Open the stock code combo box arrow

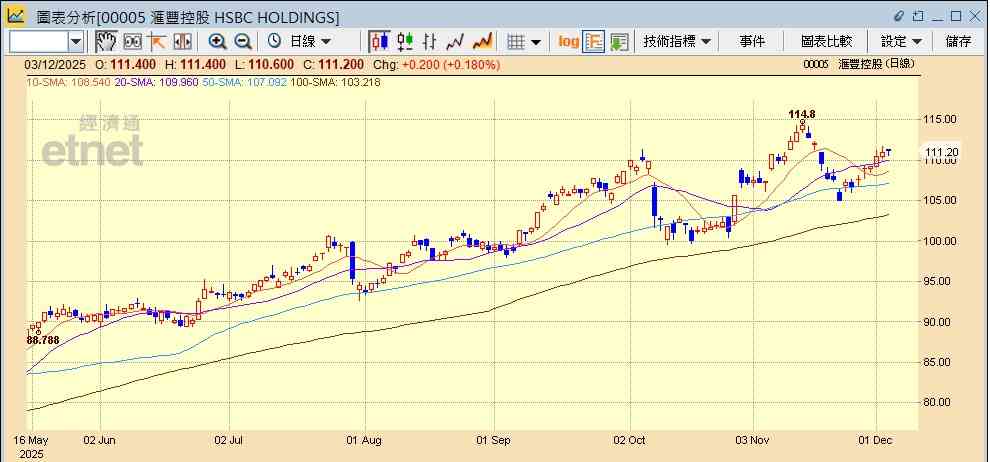pyautogui.click(x=76, y=41)
